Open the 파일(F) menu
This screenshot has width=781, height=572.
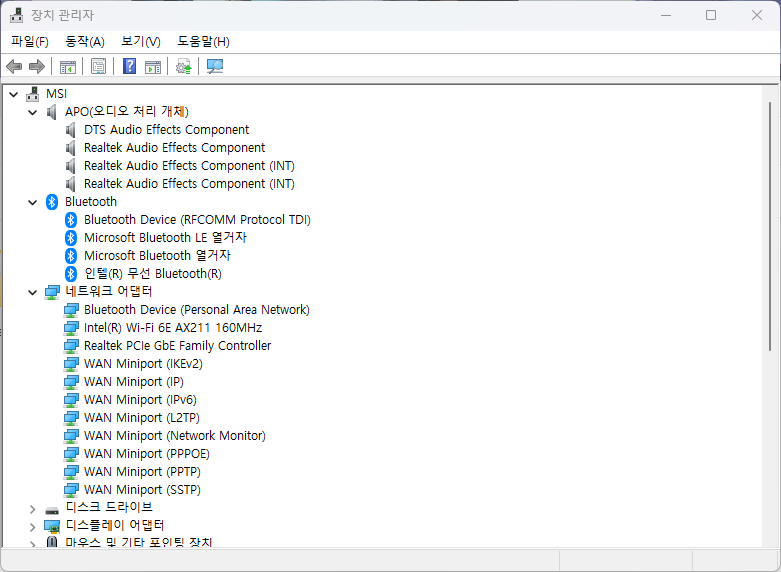[x=30, y=41]
